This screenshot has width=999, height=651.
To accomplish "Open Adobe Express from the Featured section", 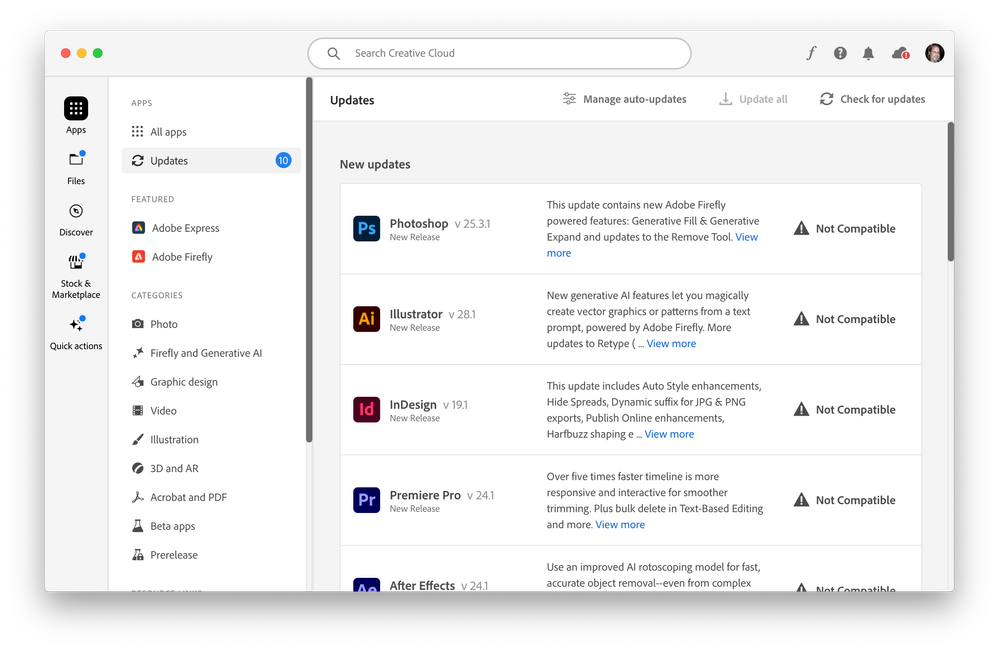I will pyautogui.click(x=184, y=227).
